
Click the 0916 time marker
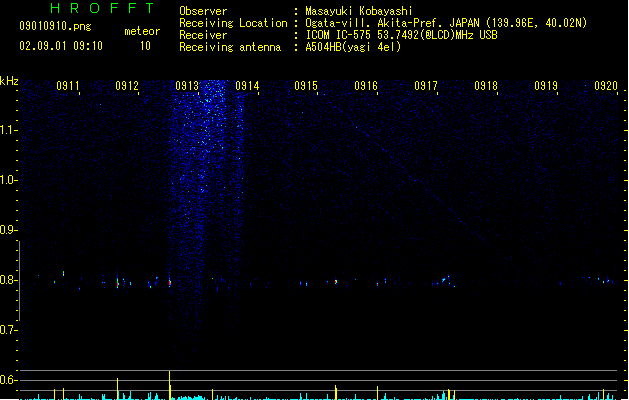[x=366, y=86]
